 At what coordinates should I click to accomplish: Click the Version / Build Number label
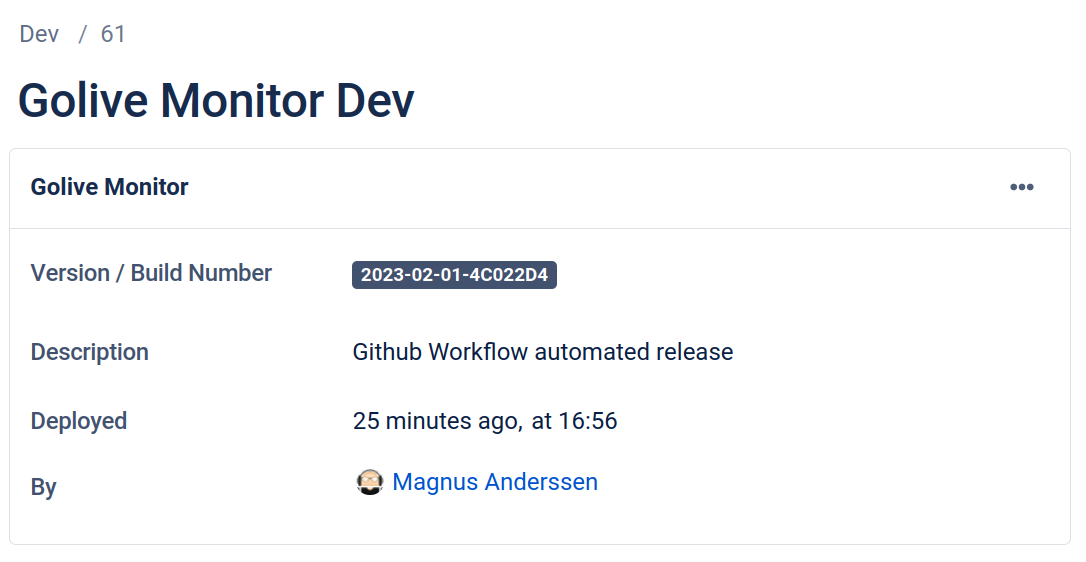tap(151, 273)
